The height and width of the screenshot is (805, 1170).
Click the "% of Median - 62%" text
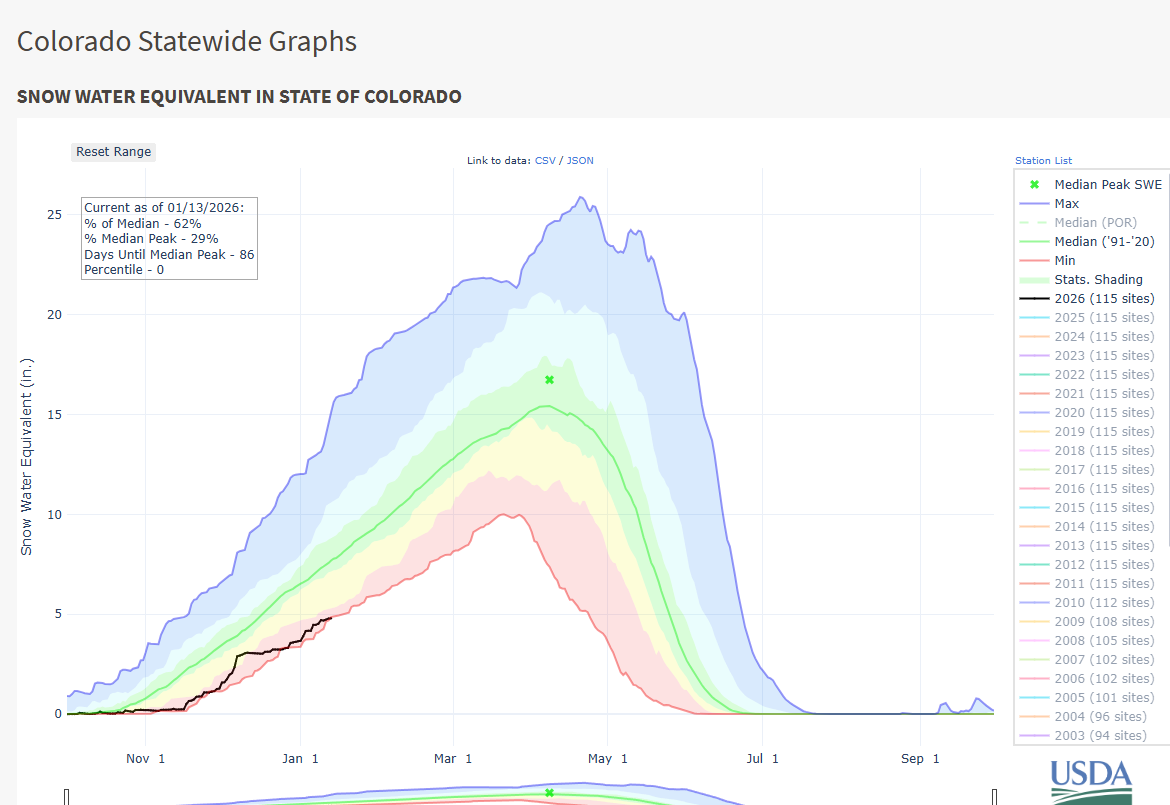click(143, 224)
